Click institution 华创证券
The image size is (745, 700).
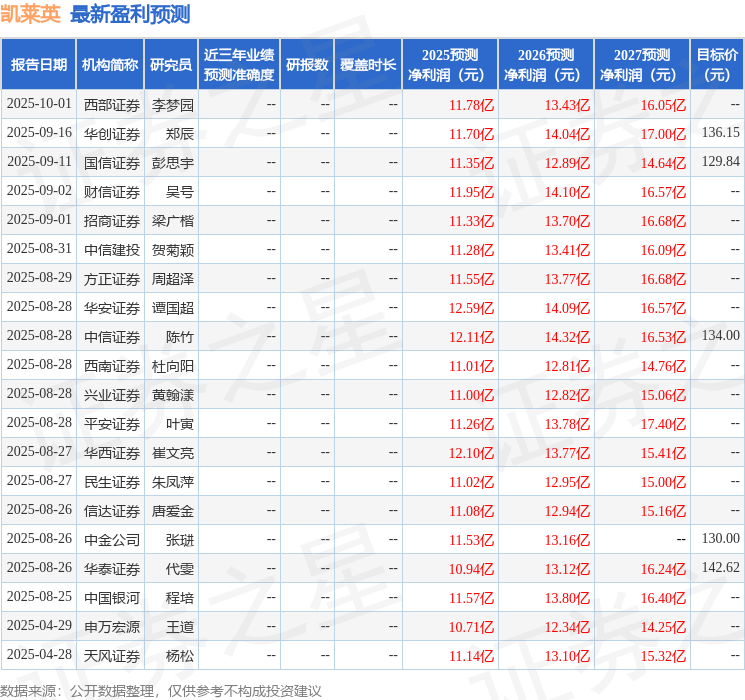[112, 134]
